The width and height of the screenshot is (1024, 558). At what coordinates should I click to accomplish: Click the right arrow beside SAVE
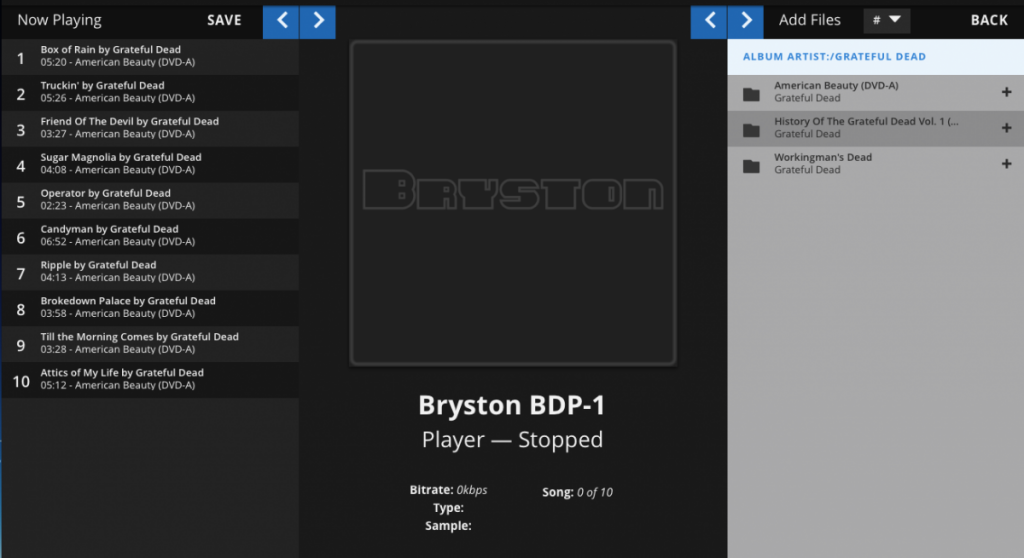(318, 22)
